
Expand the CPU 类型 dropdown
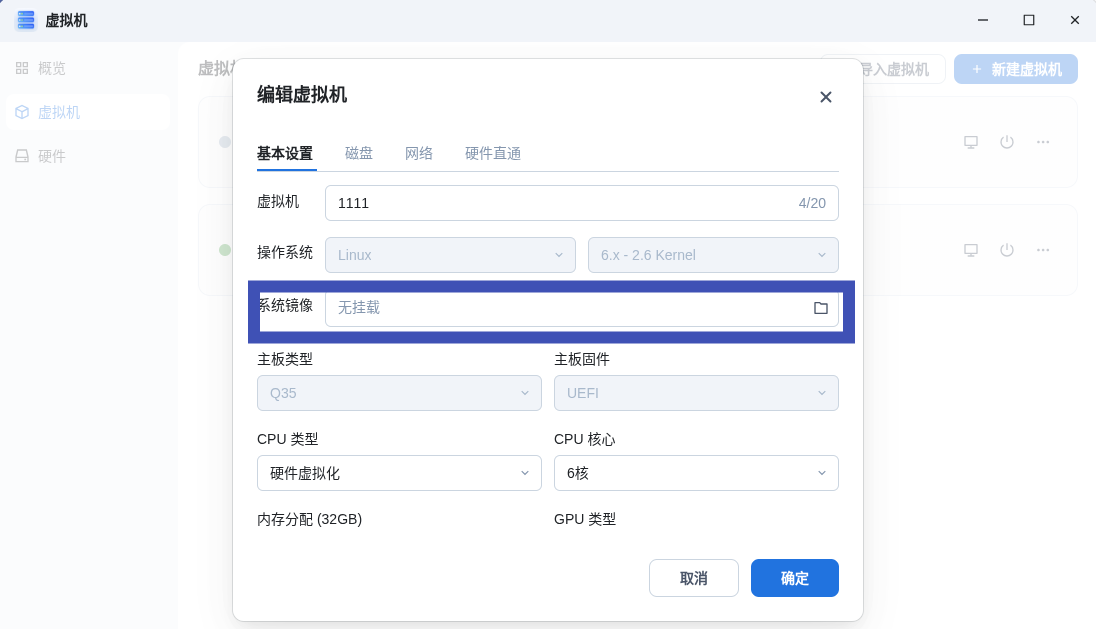coord(399,473)
